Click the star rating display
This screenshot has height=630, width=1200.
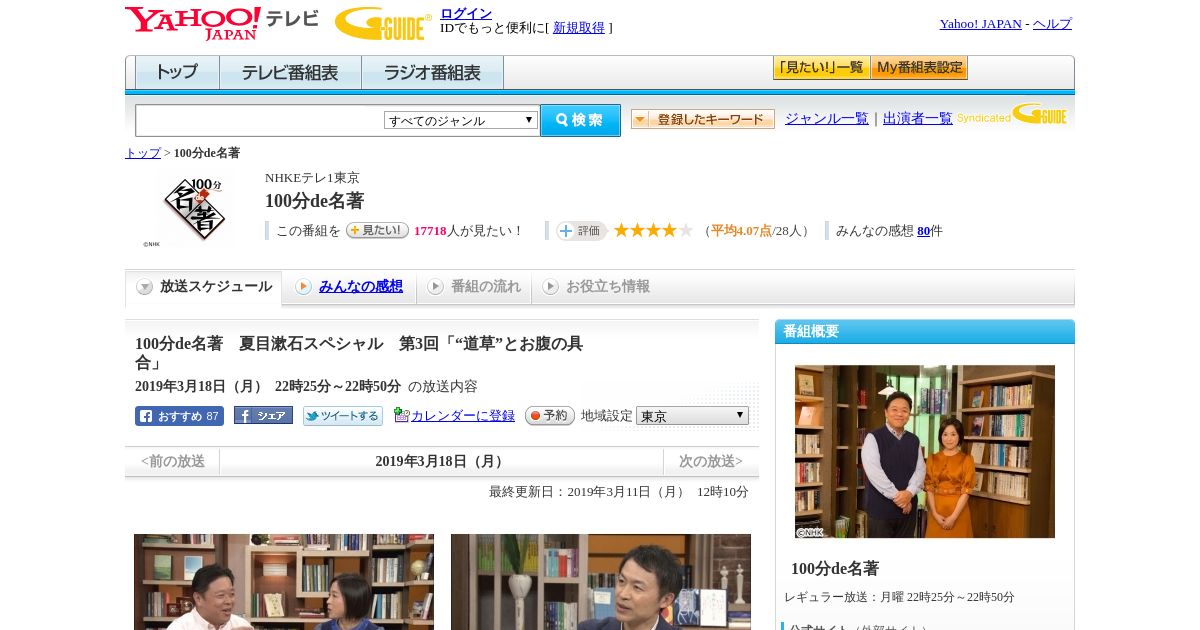tap(653, 230)
